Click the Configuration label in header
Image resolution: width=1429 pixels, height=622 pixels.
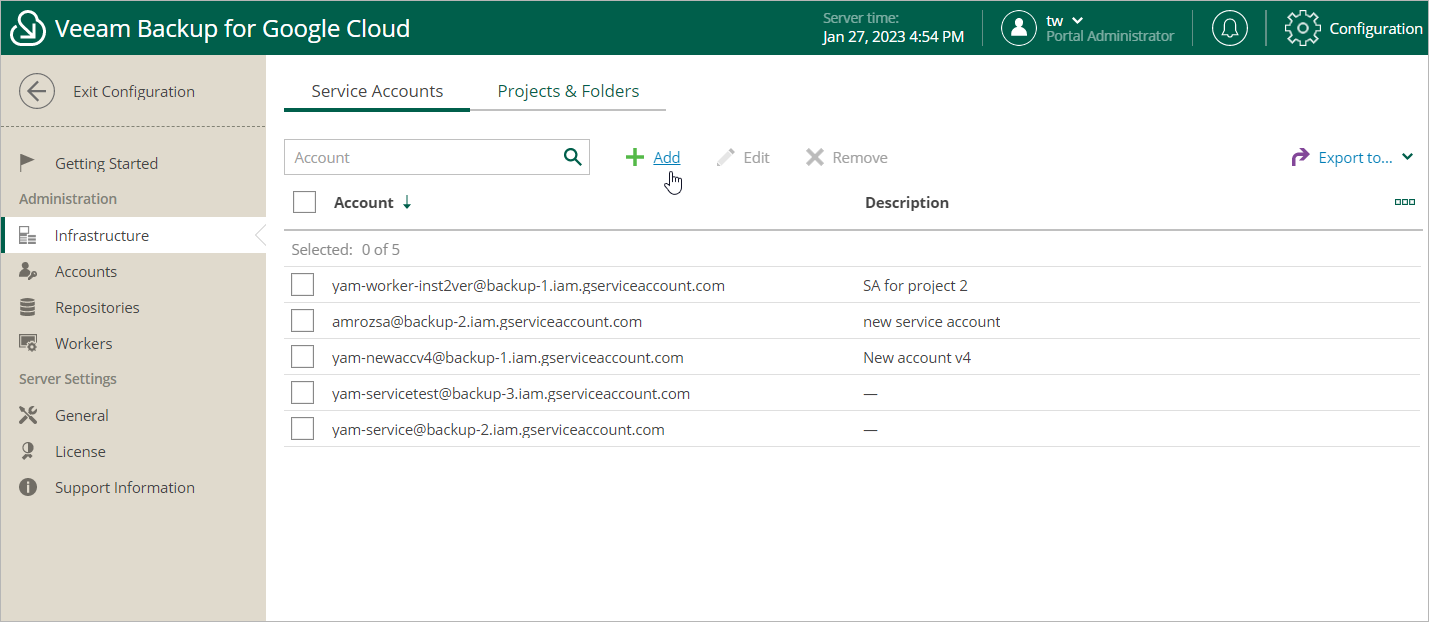pos(1376,28)
